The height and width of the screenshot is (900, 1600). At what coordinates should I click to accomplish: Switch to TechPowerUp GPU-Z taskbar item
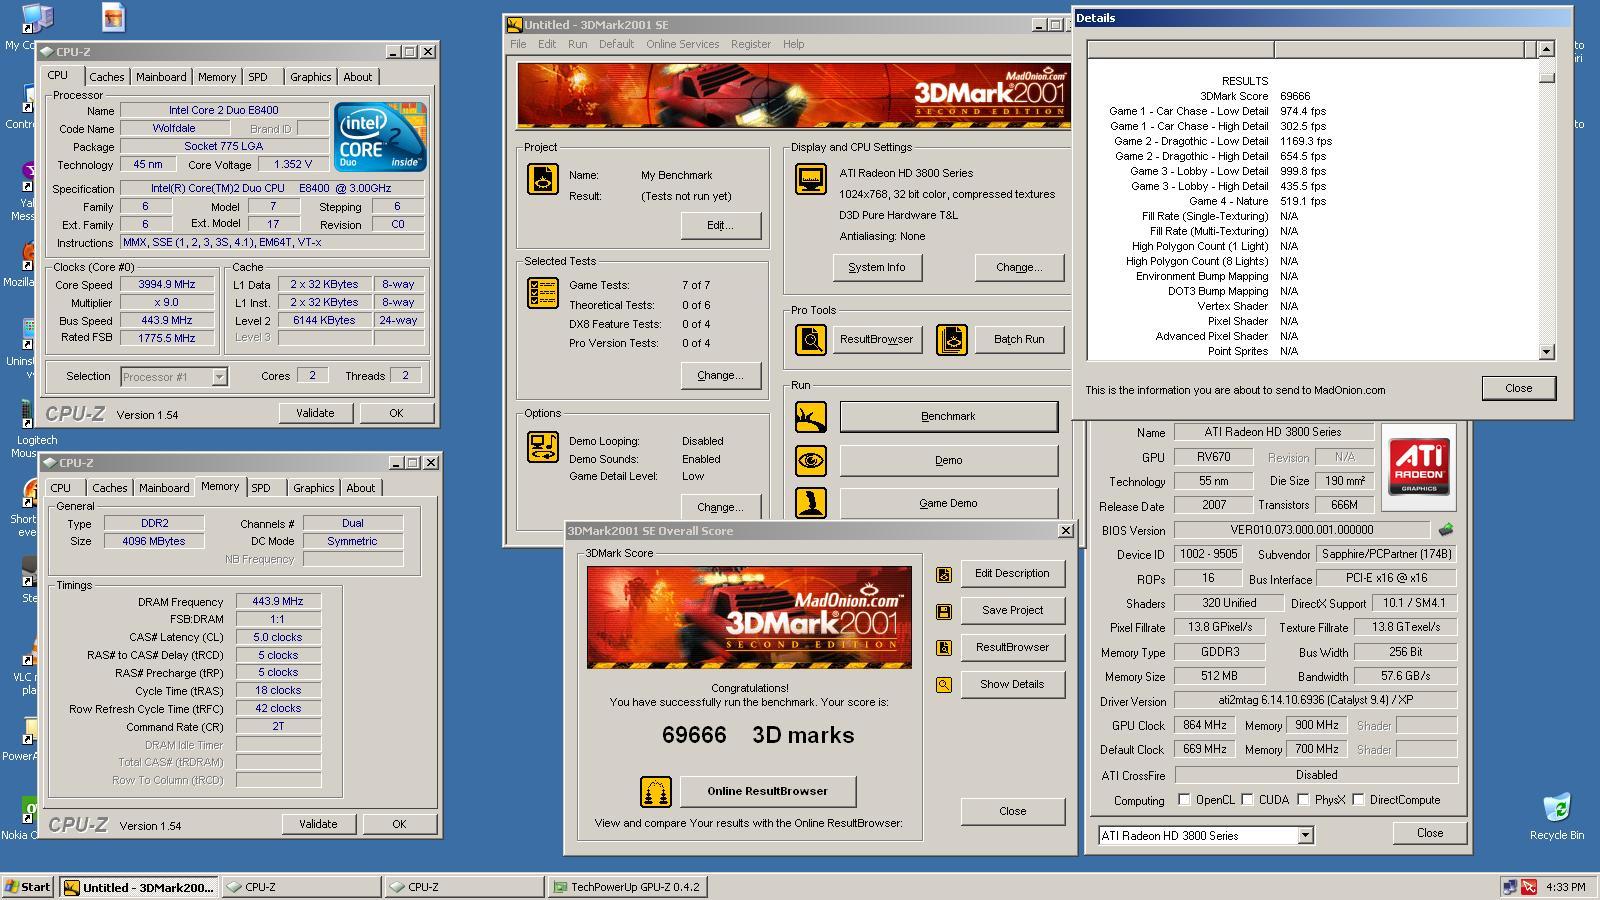click(628, 886)
